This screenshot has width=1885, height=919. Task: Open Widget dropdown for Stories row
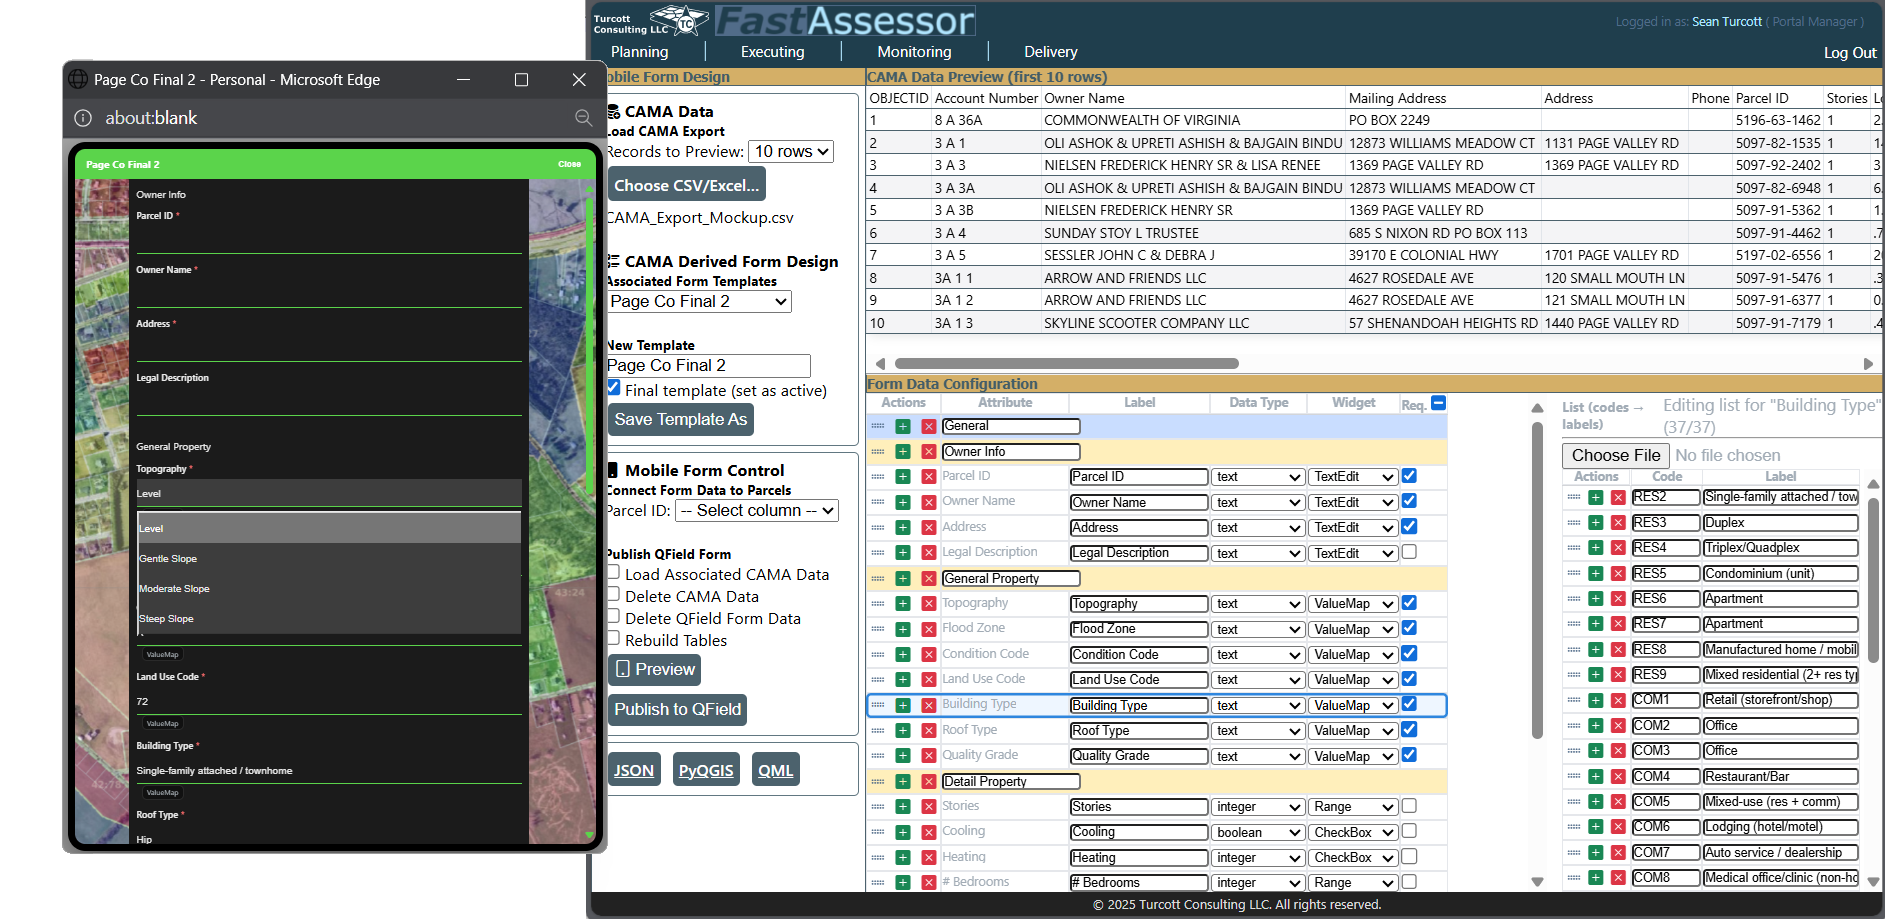(x=1352, y=807)
